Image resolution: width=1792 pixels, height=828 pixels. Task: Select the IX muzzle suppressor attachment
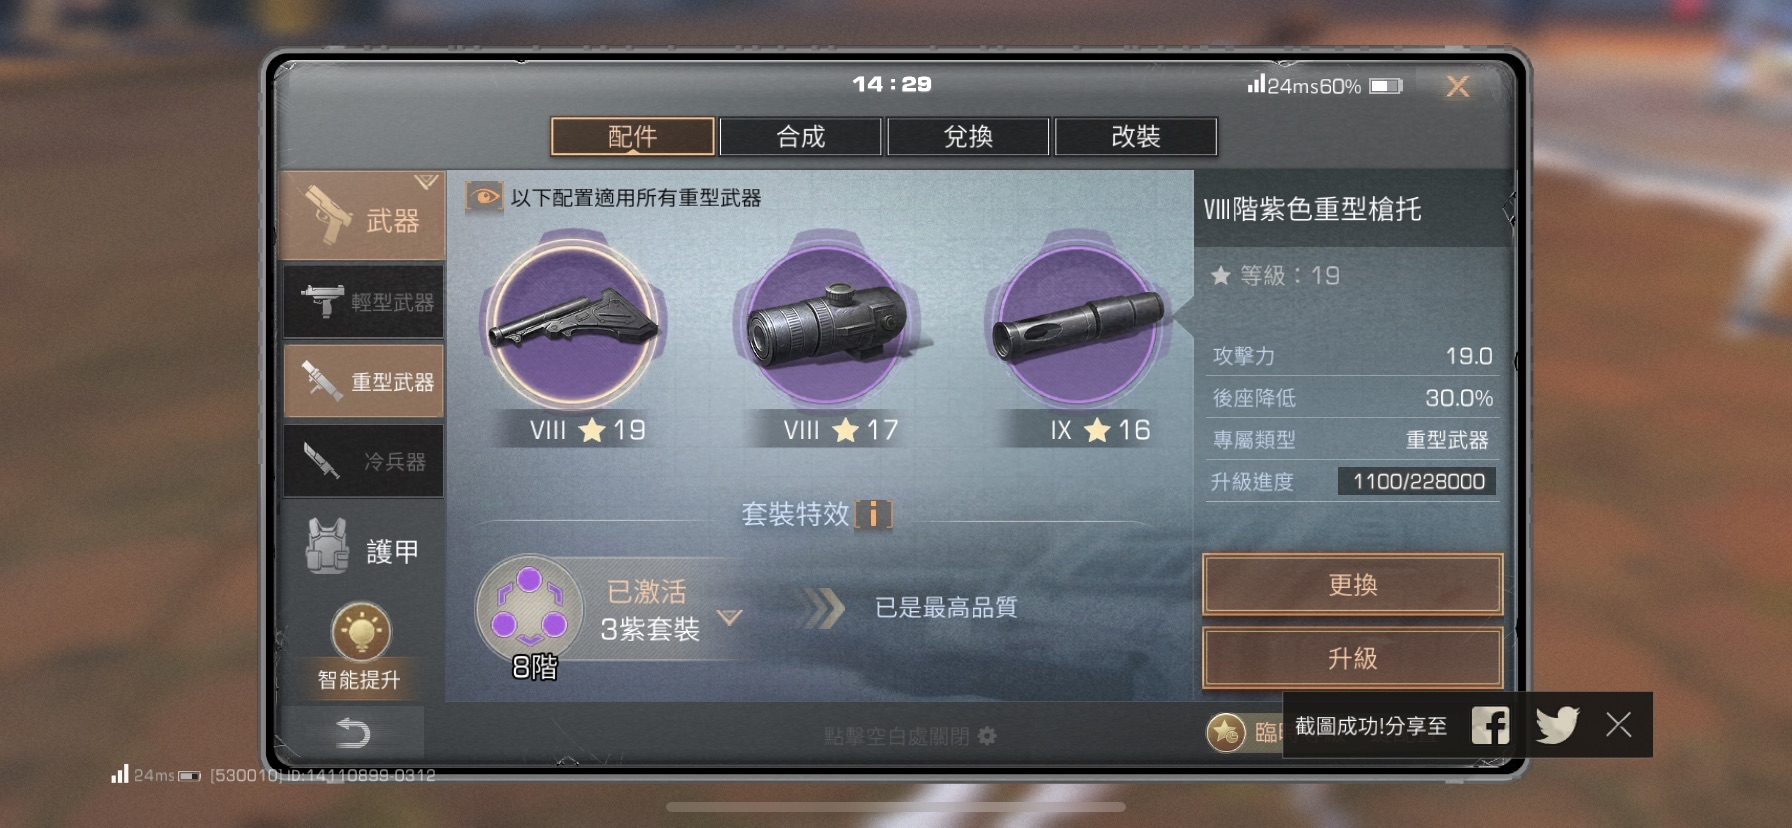point(1078,323)
